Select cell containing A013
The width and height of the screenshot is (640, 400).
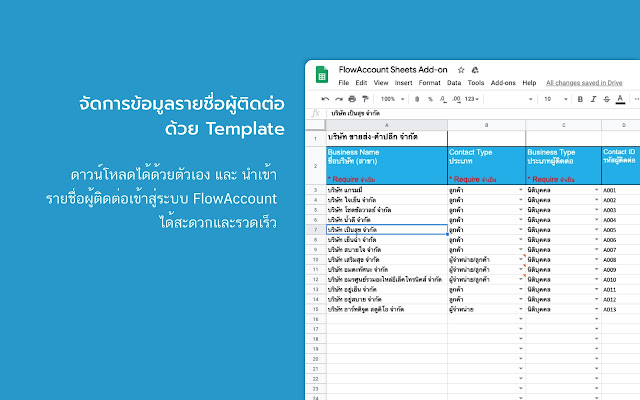tap(621, 309)
